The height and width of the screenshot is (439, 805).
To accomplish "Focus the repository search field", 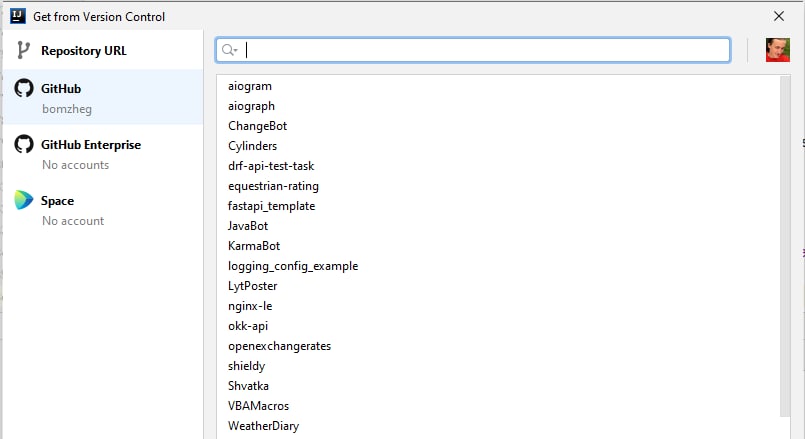I will pyautogui.click(x=473, y=50).
